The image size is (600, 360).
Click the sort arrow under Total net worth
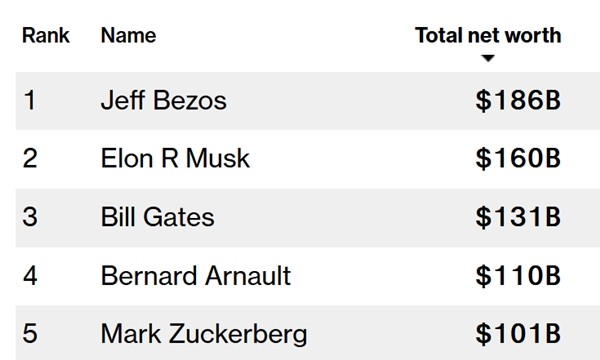tap(488, 58)
